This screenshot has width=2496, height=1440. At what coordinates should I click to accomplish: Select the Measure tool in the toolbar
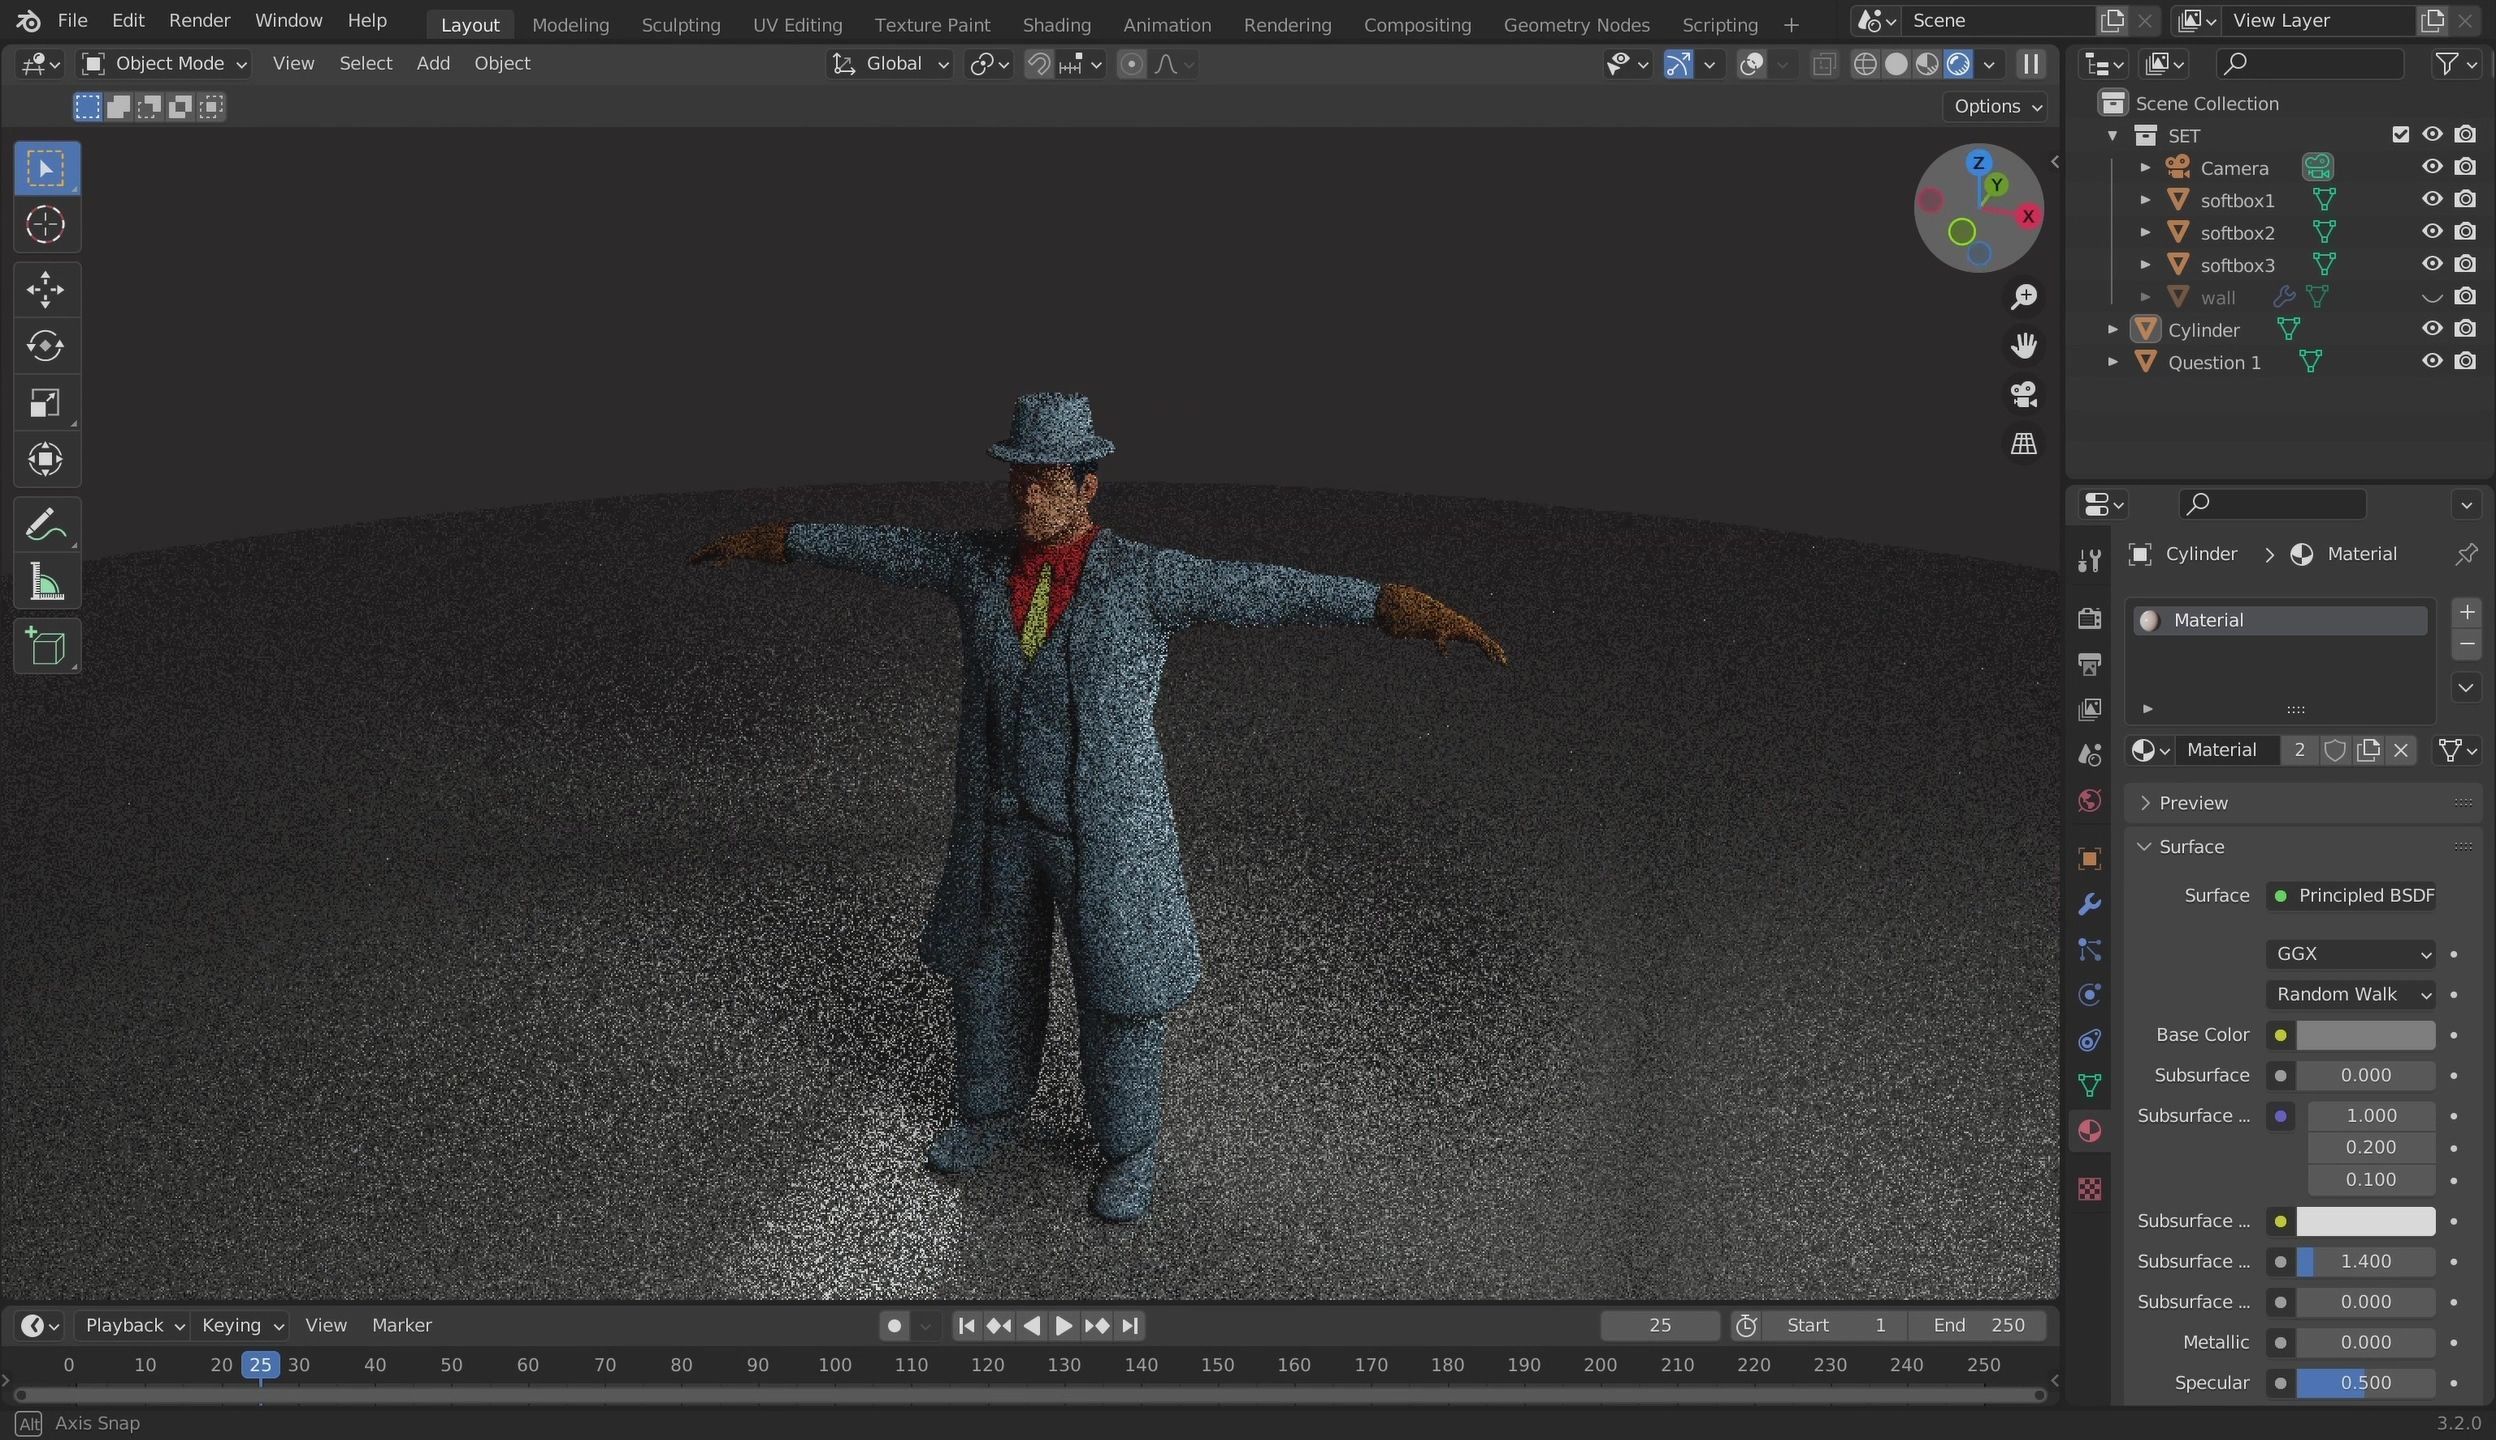coord(45,582)
